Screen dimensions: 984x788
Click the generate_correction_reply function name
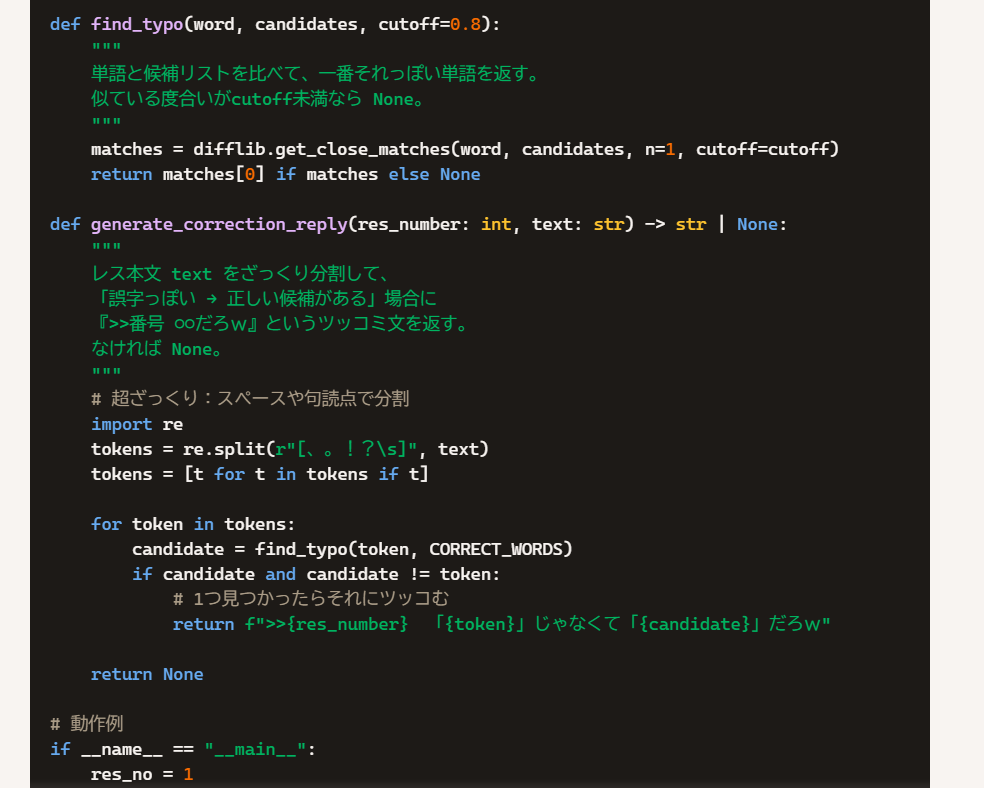pos(219,224)
